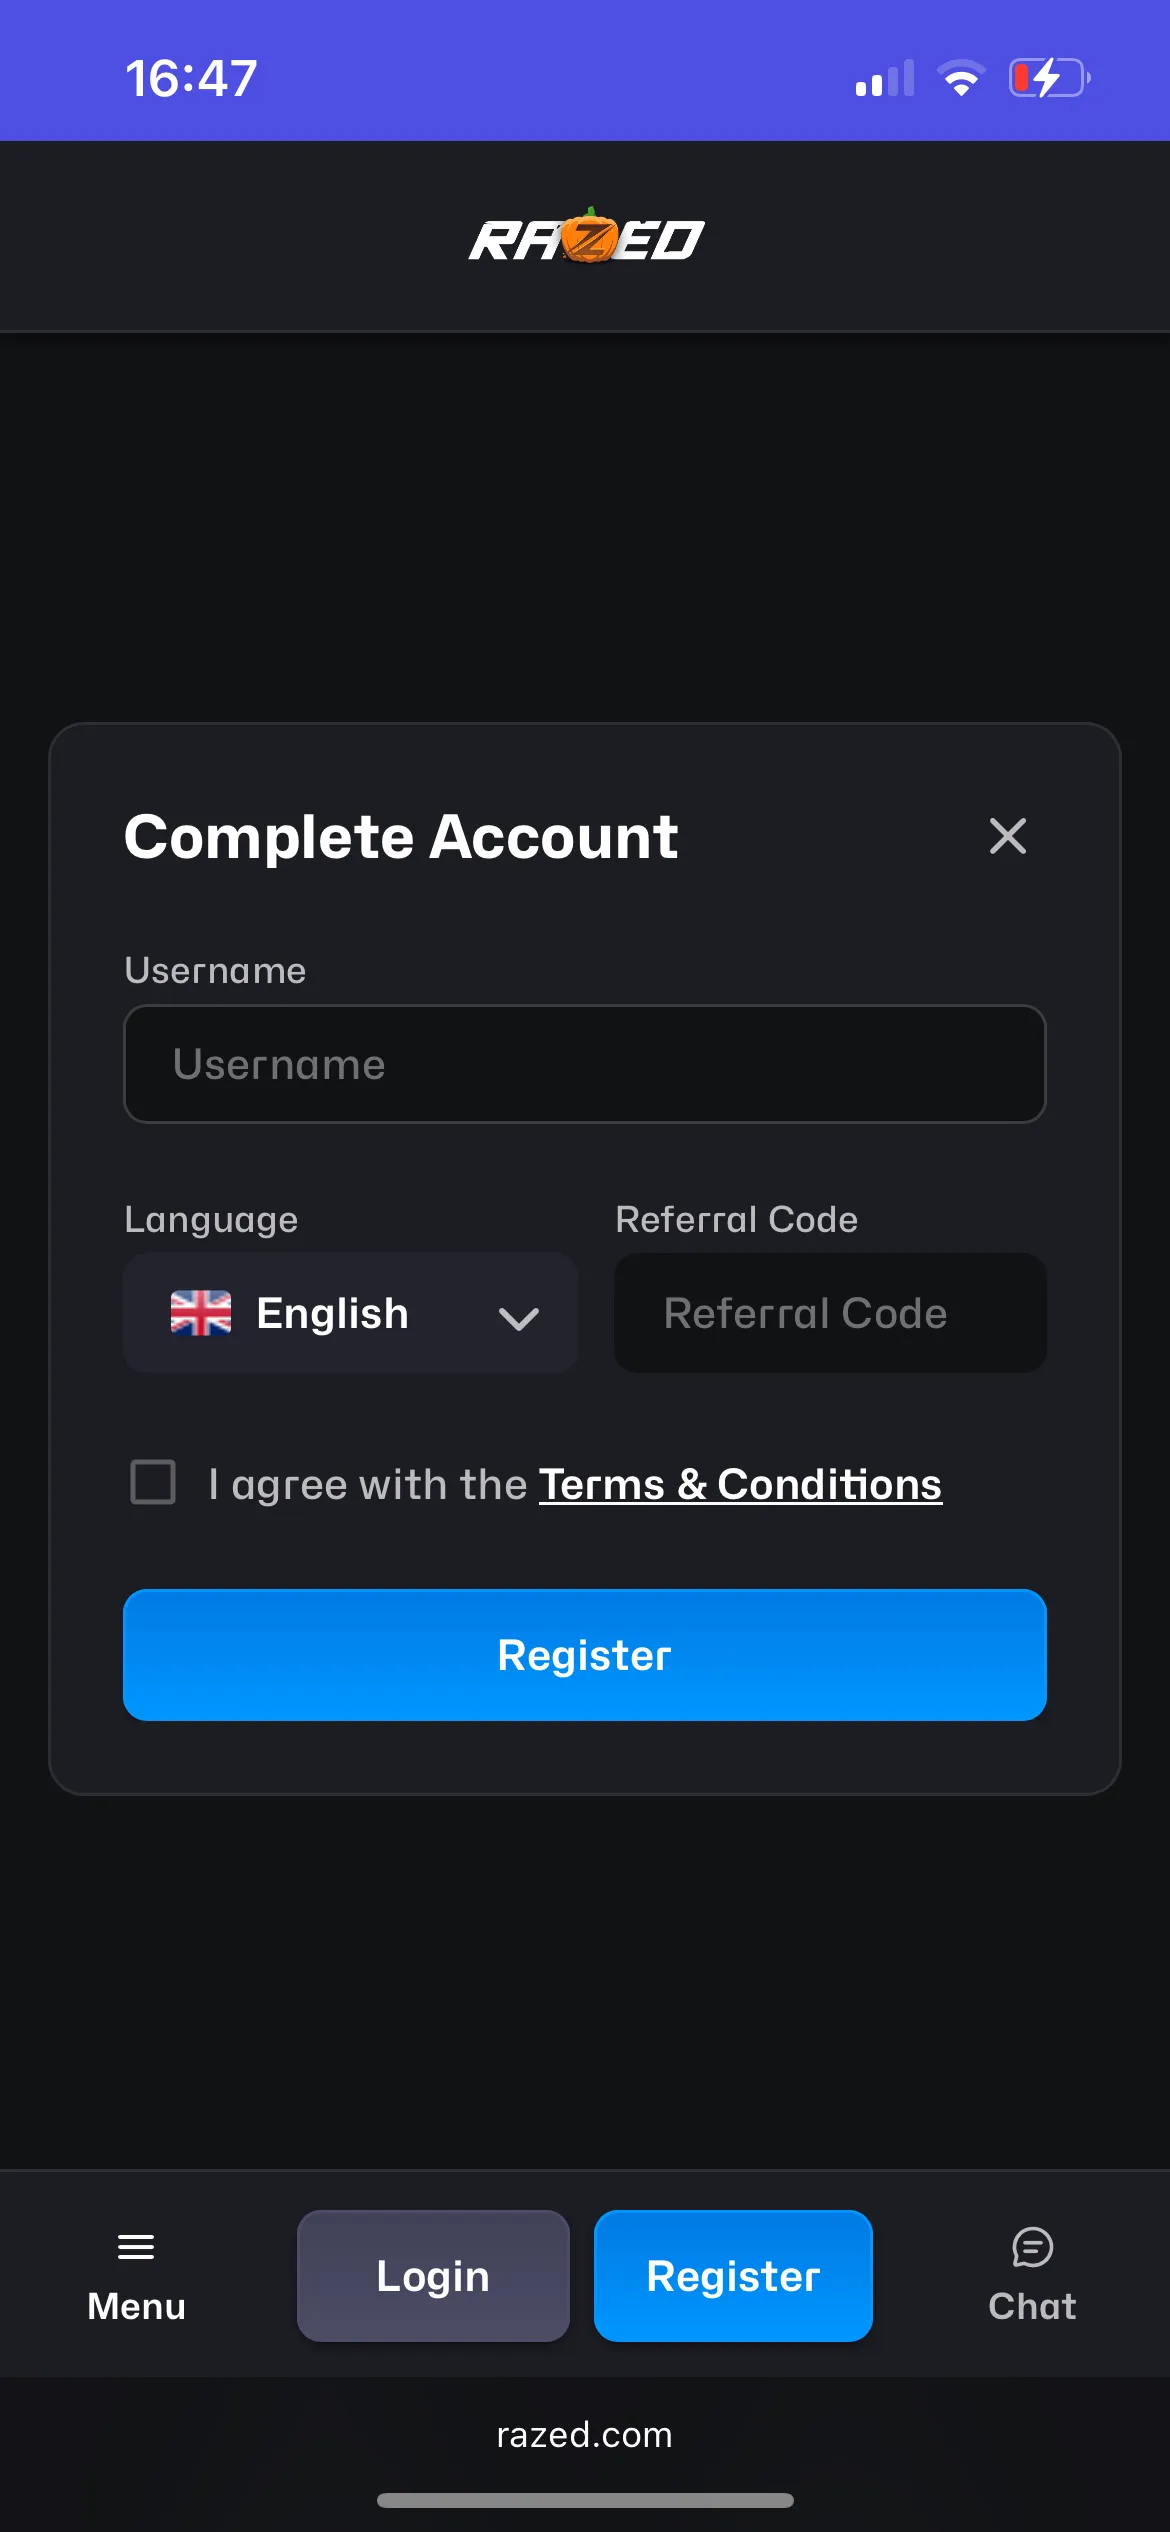Open the Terms & Conditions link
Screen dimensions: 1170x2532
[x=740, y=1485]
